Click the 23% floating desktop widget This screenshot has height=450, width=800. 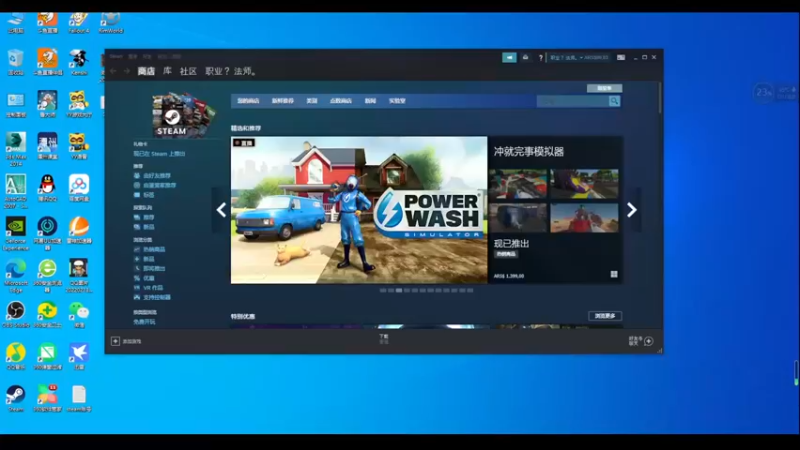[x=764, y=92]
